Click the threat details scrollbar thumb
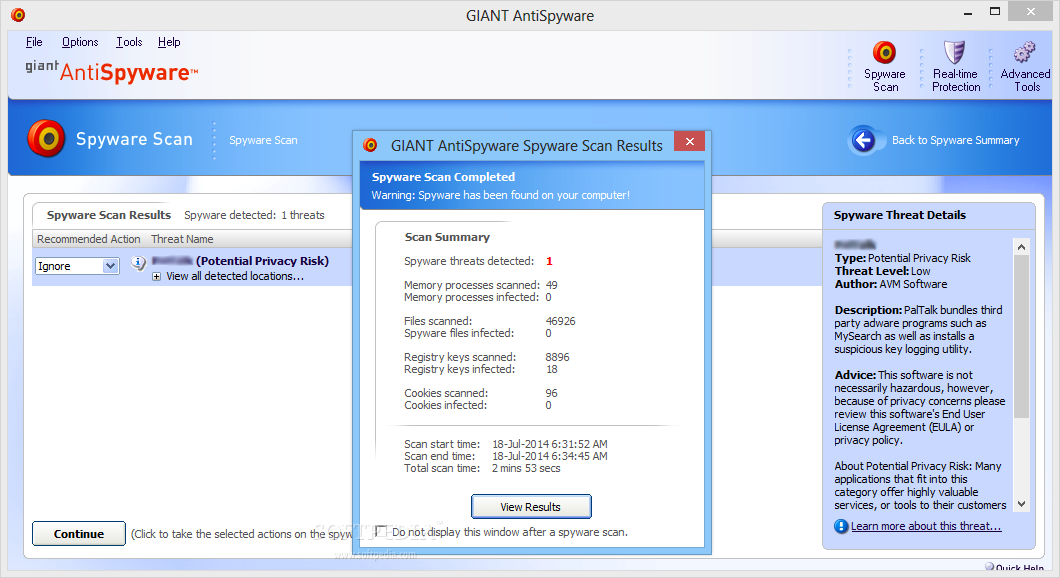Image resolution: width=1060 pixels, height=578 pixels. 1021,336
